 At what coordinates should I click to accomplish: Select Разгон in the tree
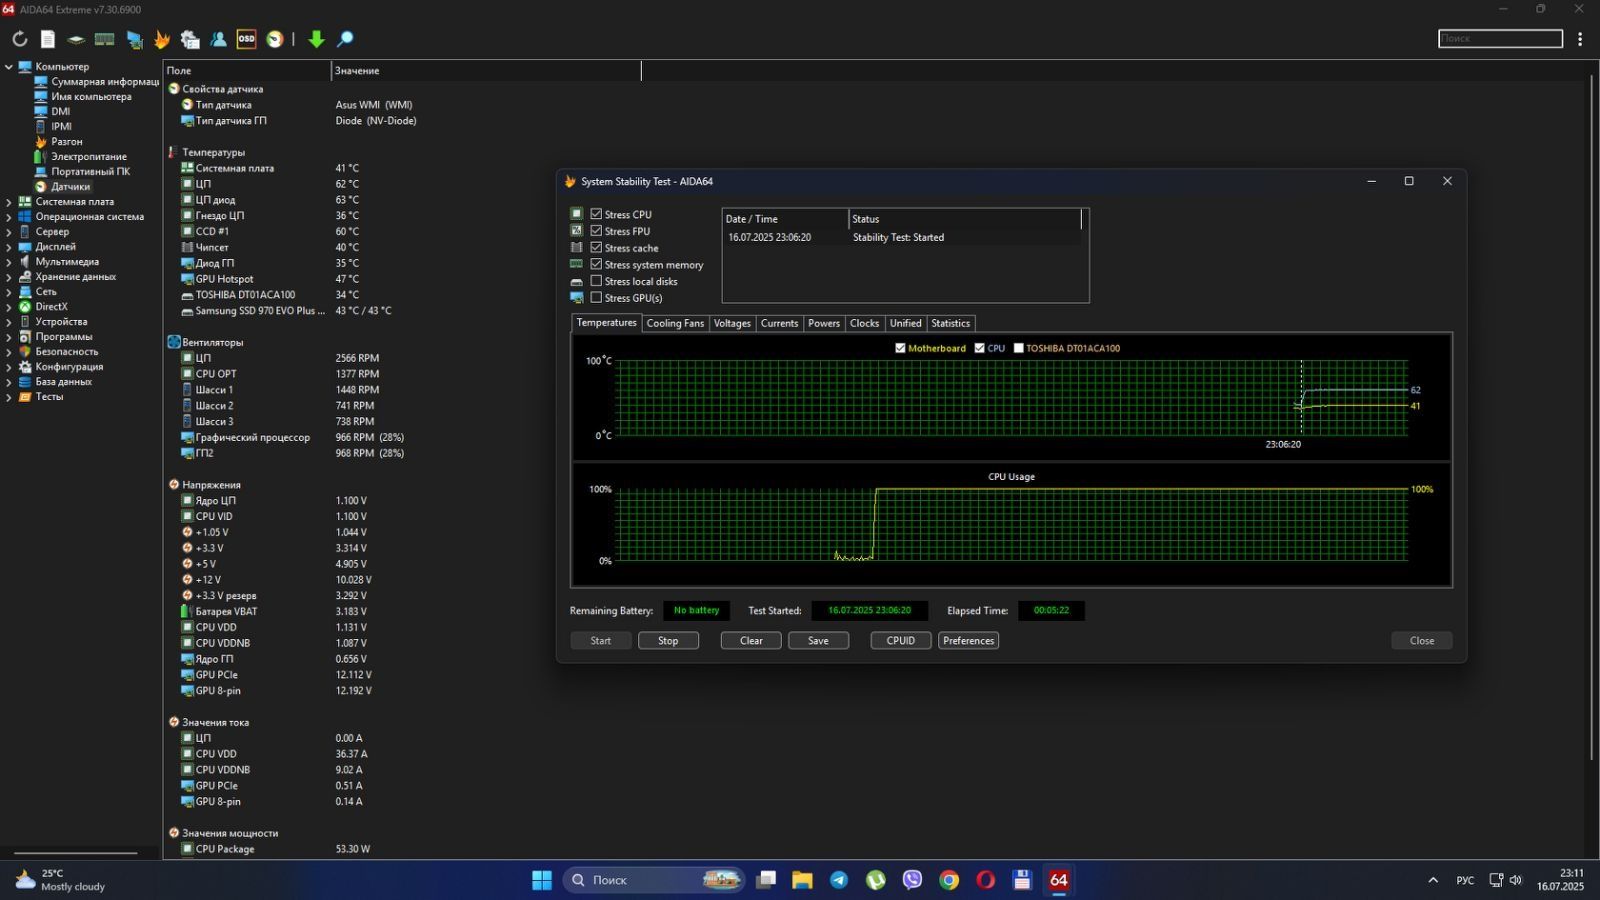[x=66, y=142]
